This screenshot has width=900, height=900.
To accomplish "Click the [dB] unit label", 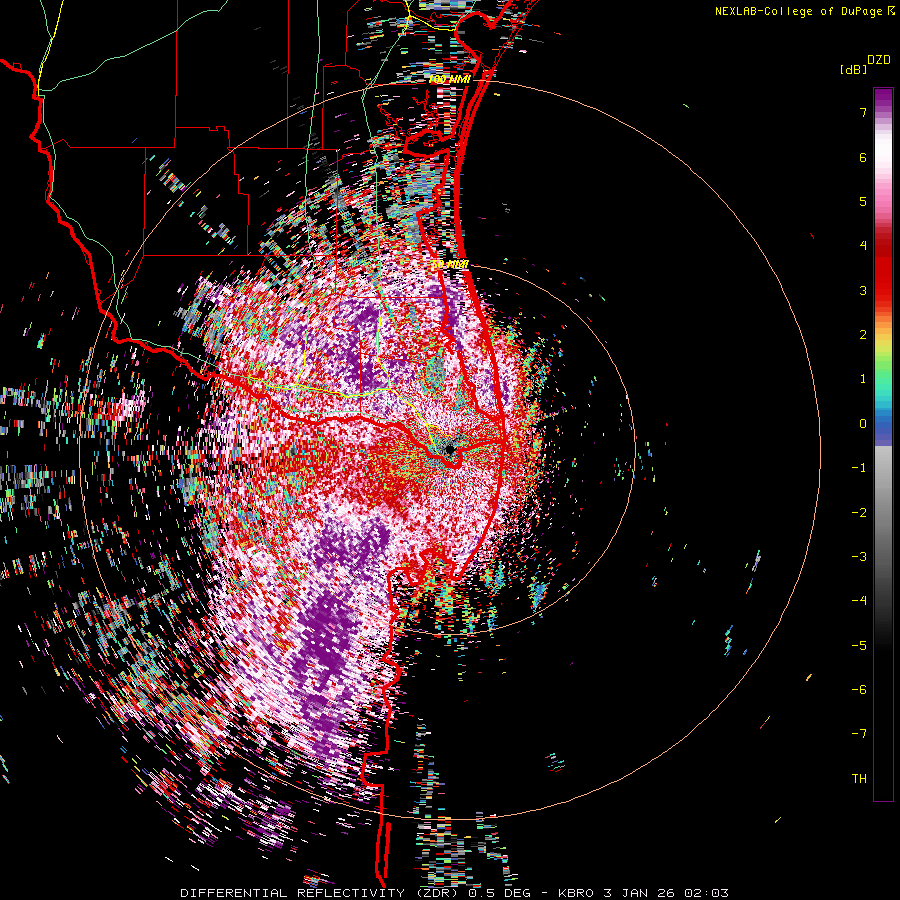I will [x=854, y=69].
